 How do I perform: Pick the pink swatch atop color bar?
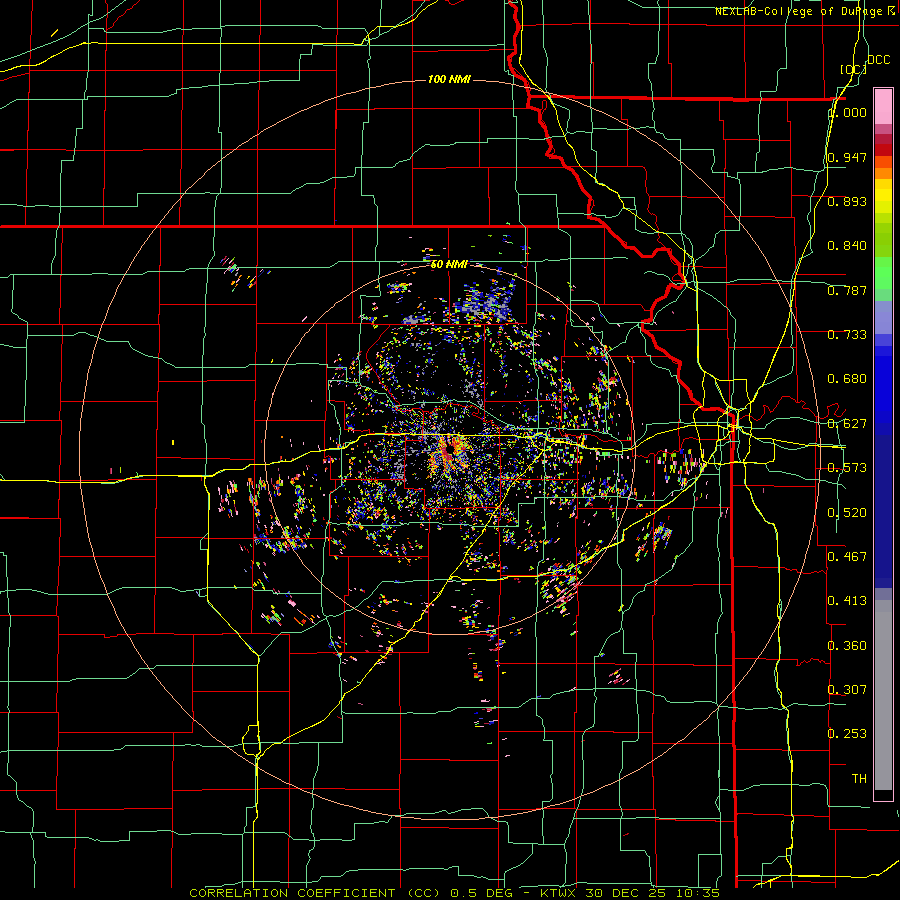[x=883, y=106]
